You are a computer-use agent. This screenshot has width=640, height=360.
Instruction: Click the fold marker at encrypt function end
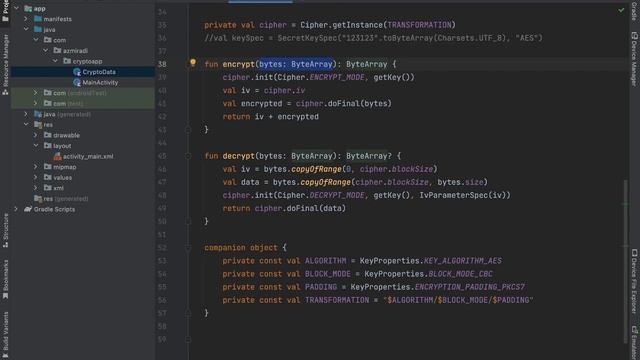click(x=188, y=130)
